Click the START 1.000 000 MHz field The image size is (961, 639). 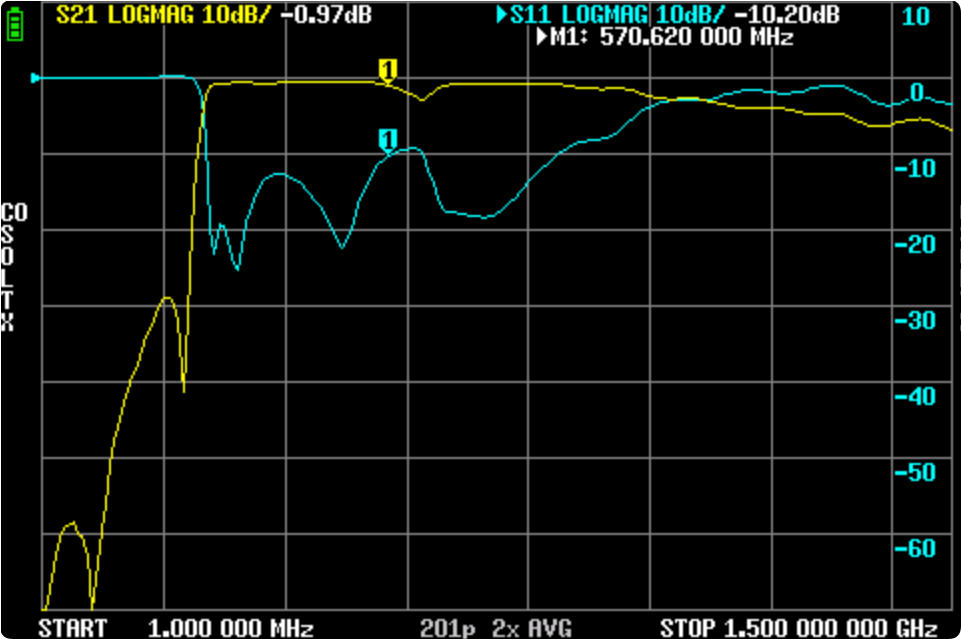[x=177, y=628]
